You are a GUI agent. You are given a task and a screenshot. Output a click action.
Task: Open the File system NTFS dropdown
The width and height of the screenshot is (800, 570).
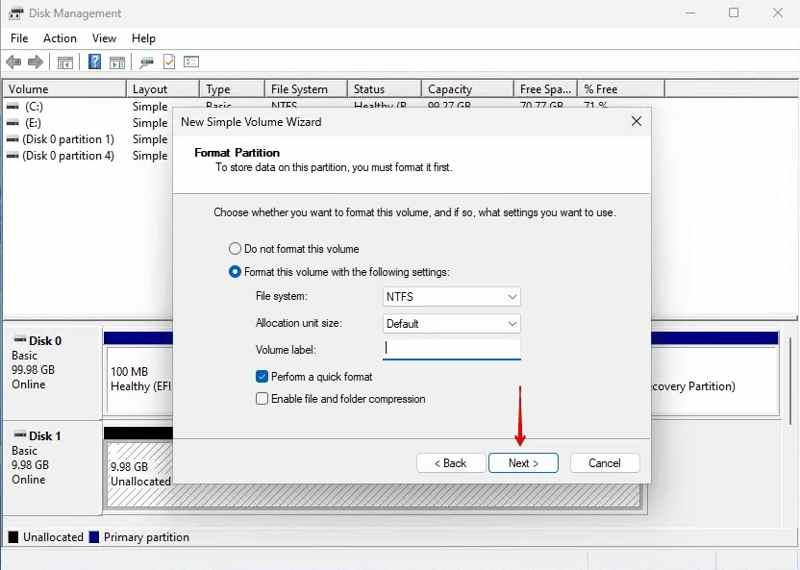coord(452,297)
